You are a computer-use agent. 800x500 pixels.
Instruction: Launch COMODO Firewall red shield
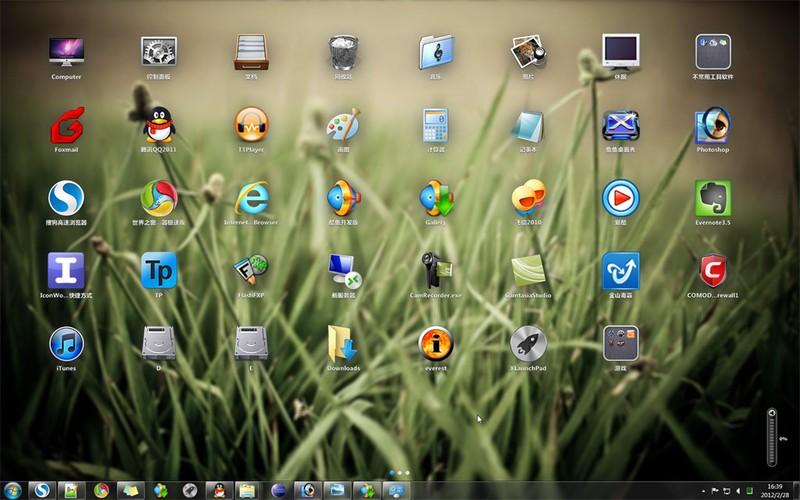(713, 271)
